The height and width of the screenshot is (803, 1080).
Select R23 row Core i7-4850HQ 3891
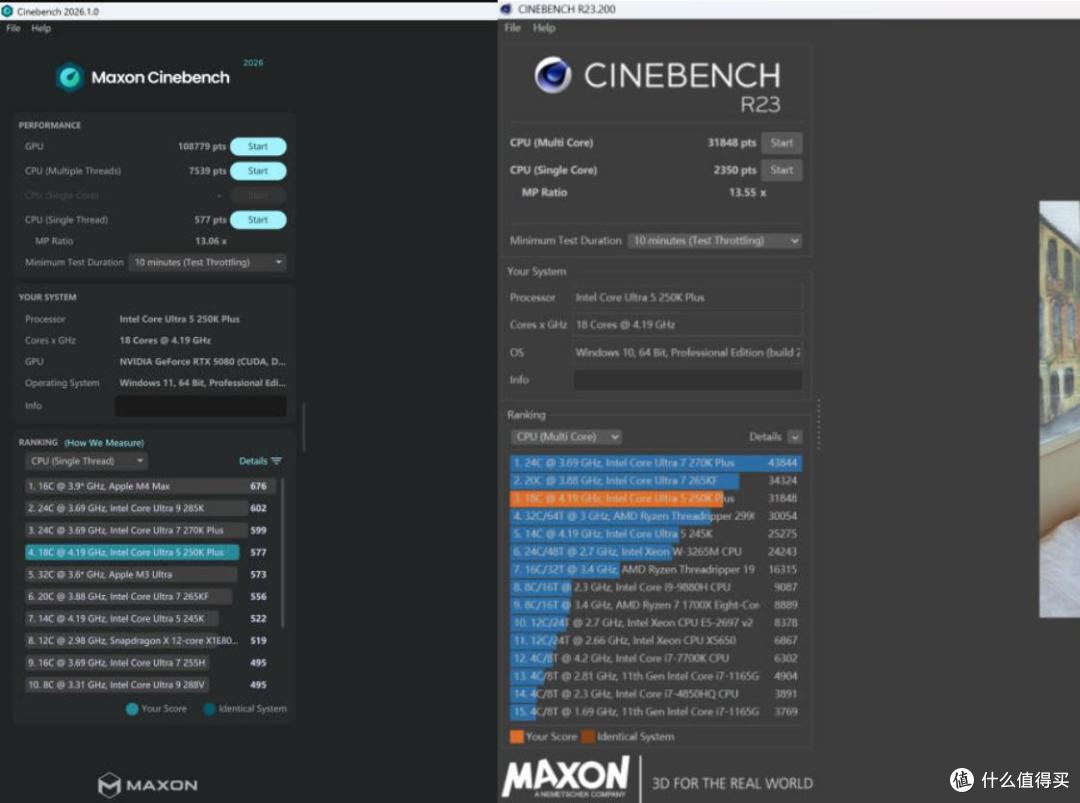[656, 694]
